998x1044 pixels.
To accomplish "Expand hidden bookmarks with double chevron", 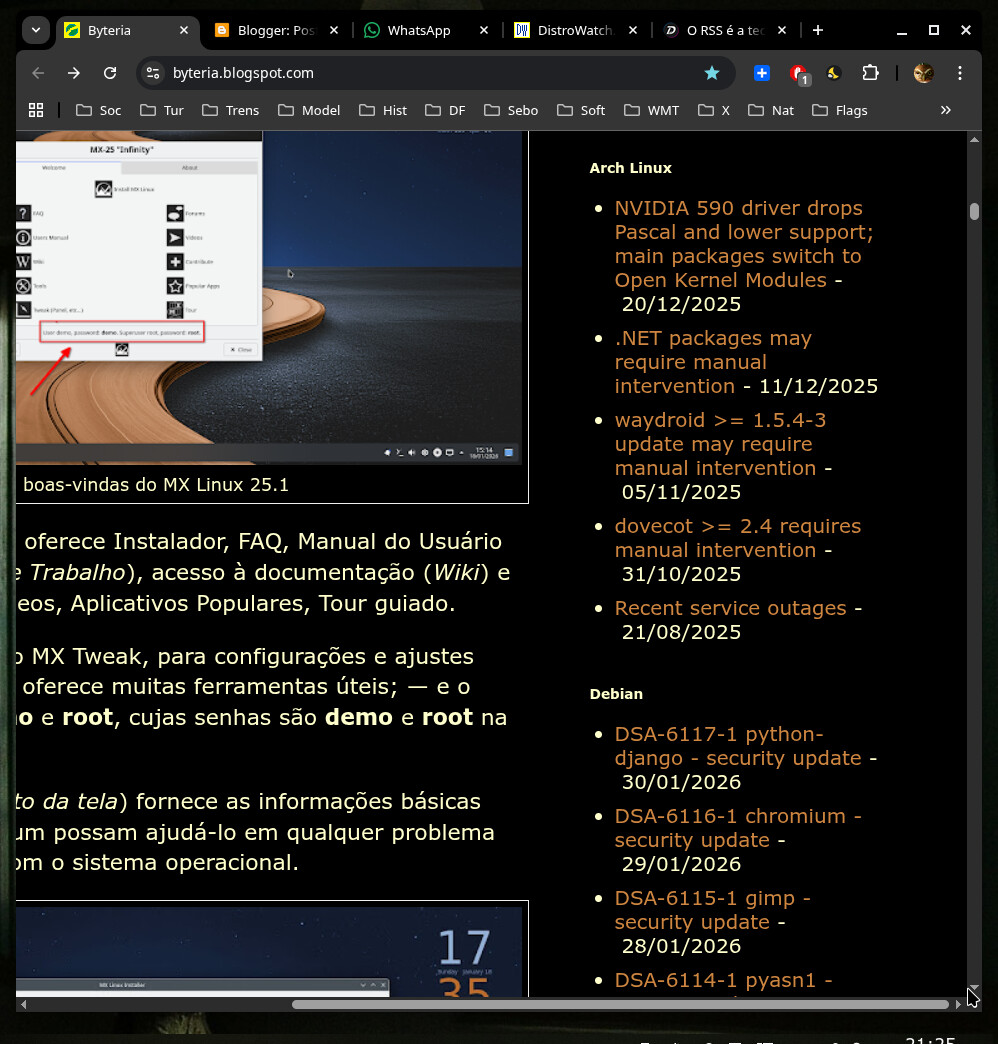I will coord(946,110).
